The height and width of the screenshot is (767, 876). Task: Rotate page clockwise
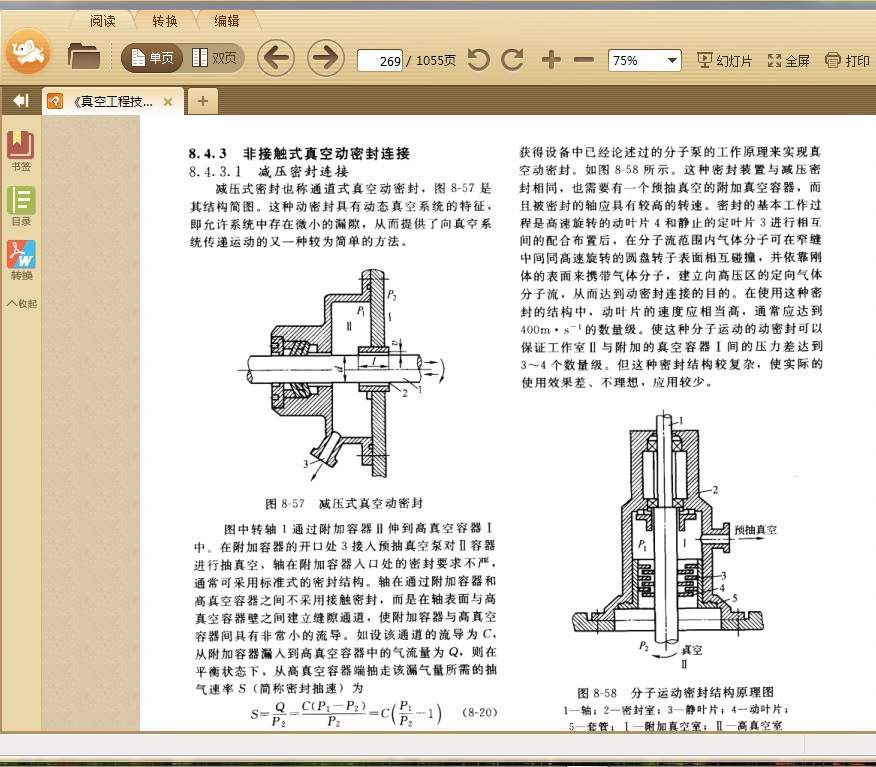coord(512,59)
